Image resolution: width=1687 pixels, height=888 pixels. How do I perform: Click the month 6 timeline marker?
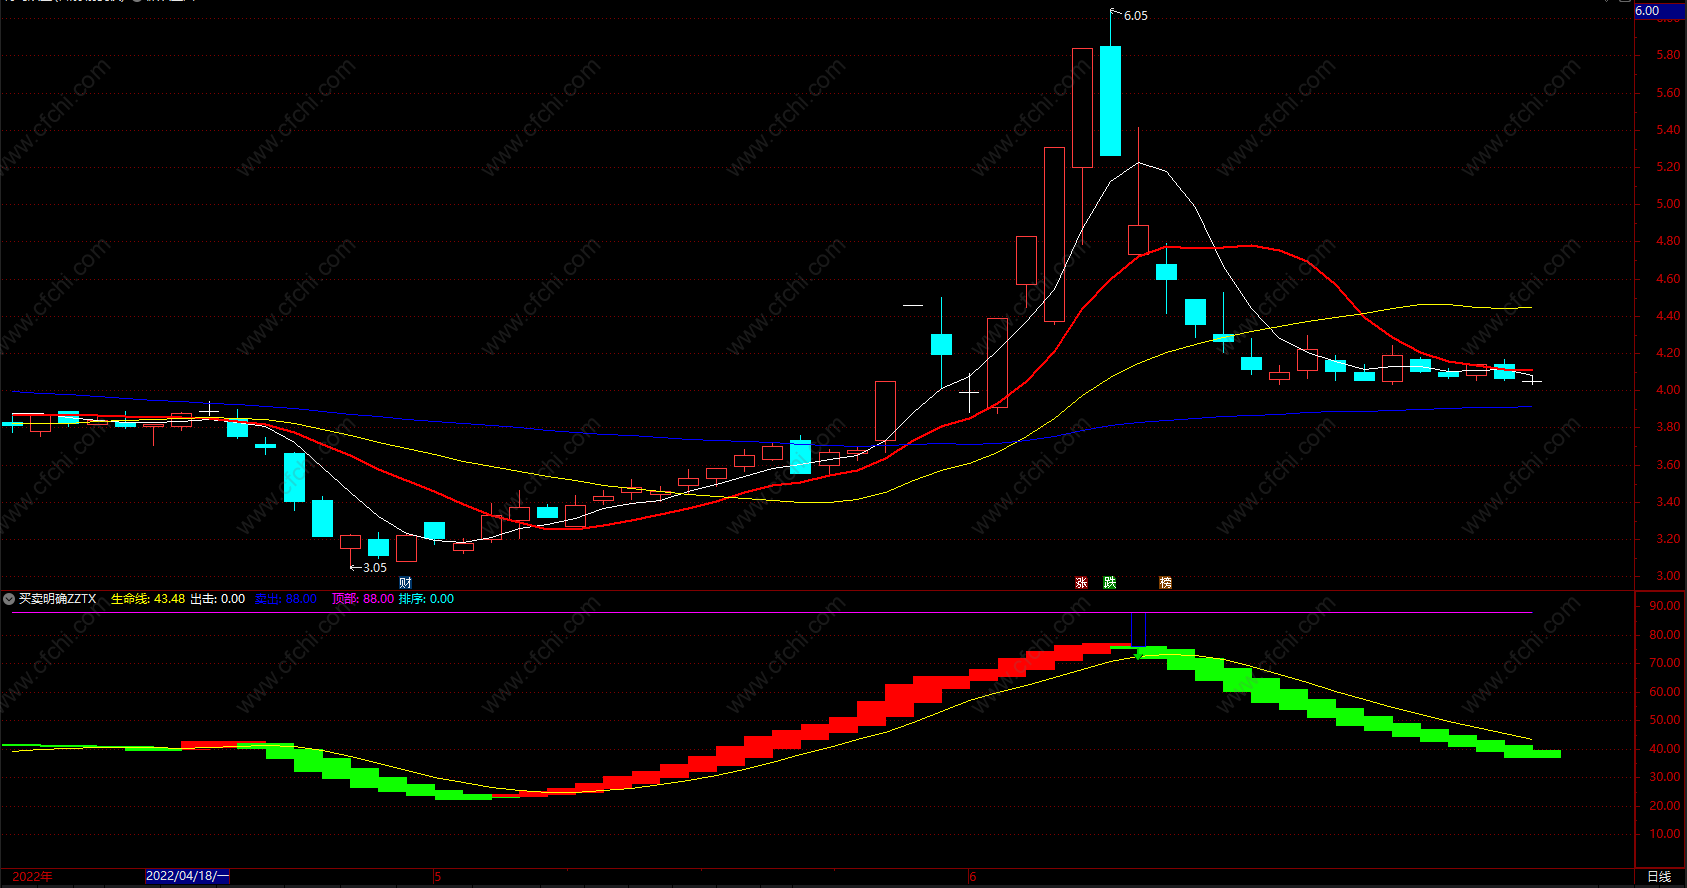click(972, 877)
